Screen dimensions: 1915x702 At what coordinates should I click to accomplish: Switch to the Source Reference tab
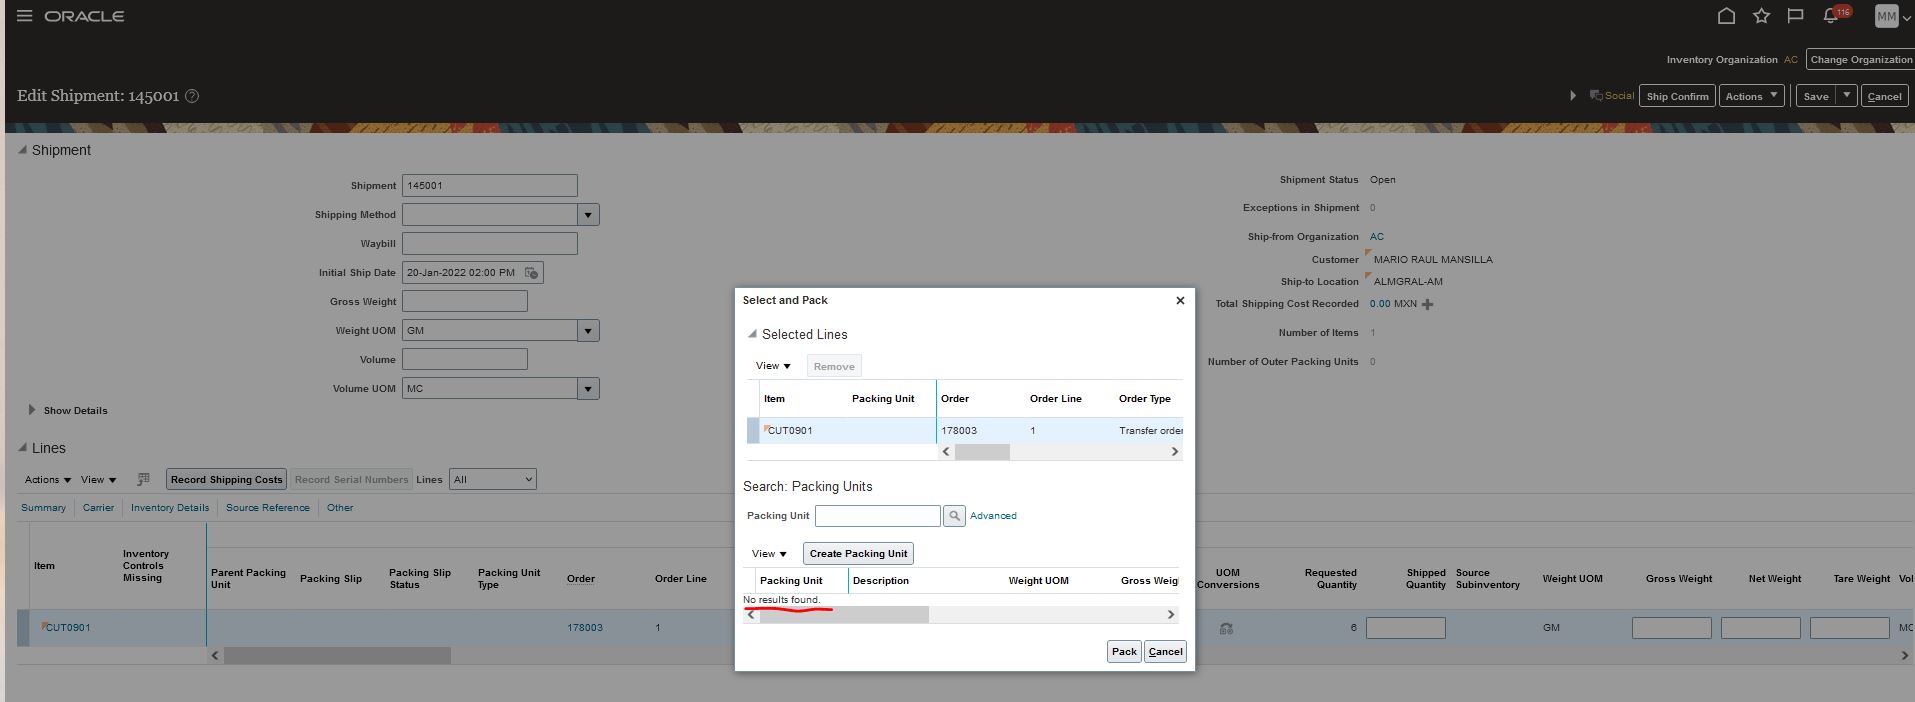(267, 507)
